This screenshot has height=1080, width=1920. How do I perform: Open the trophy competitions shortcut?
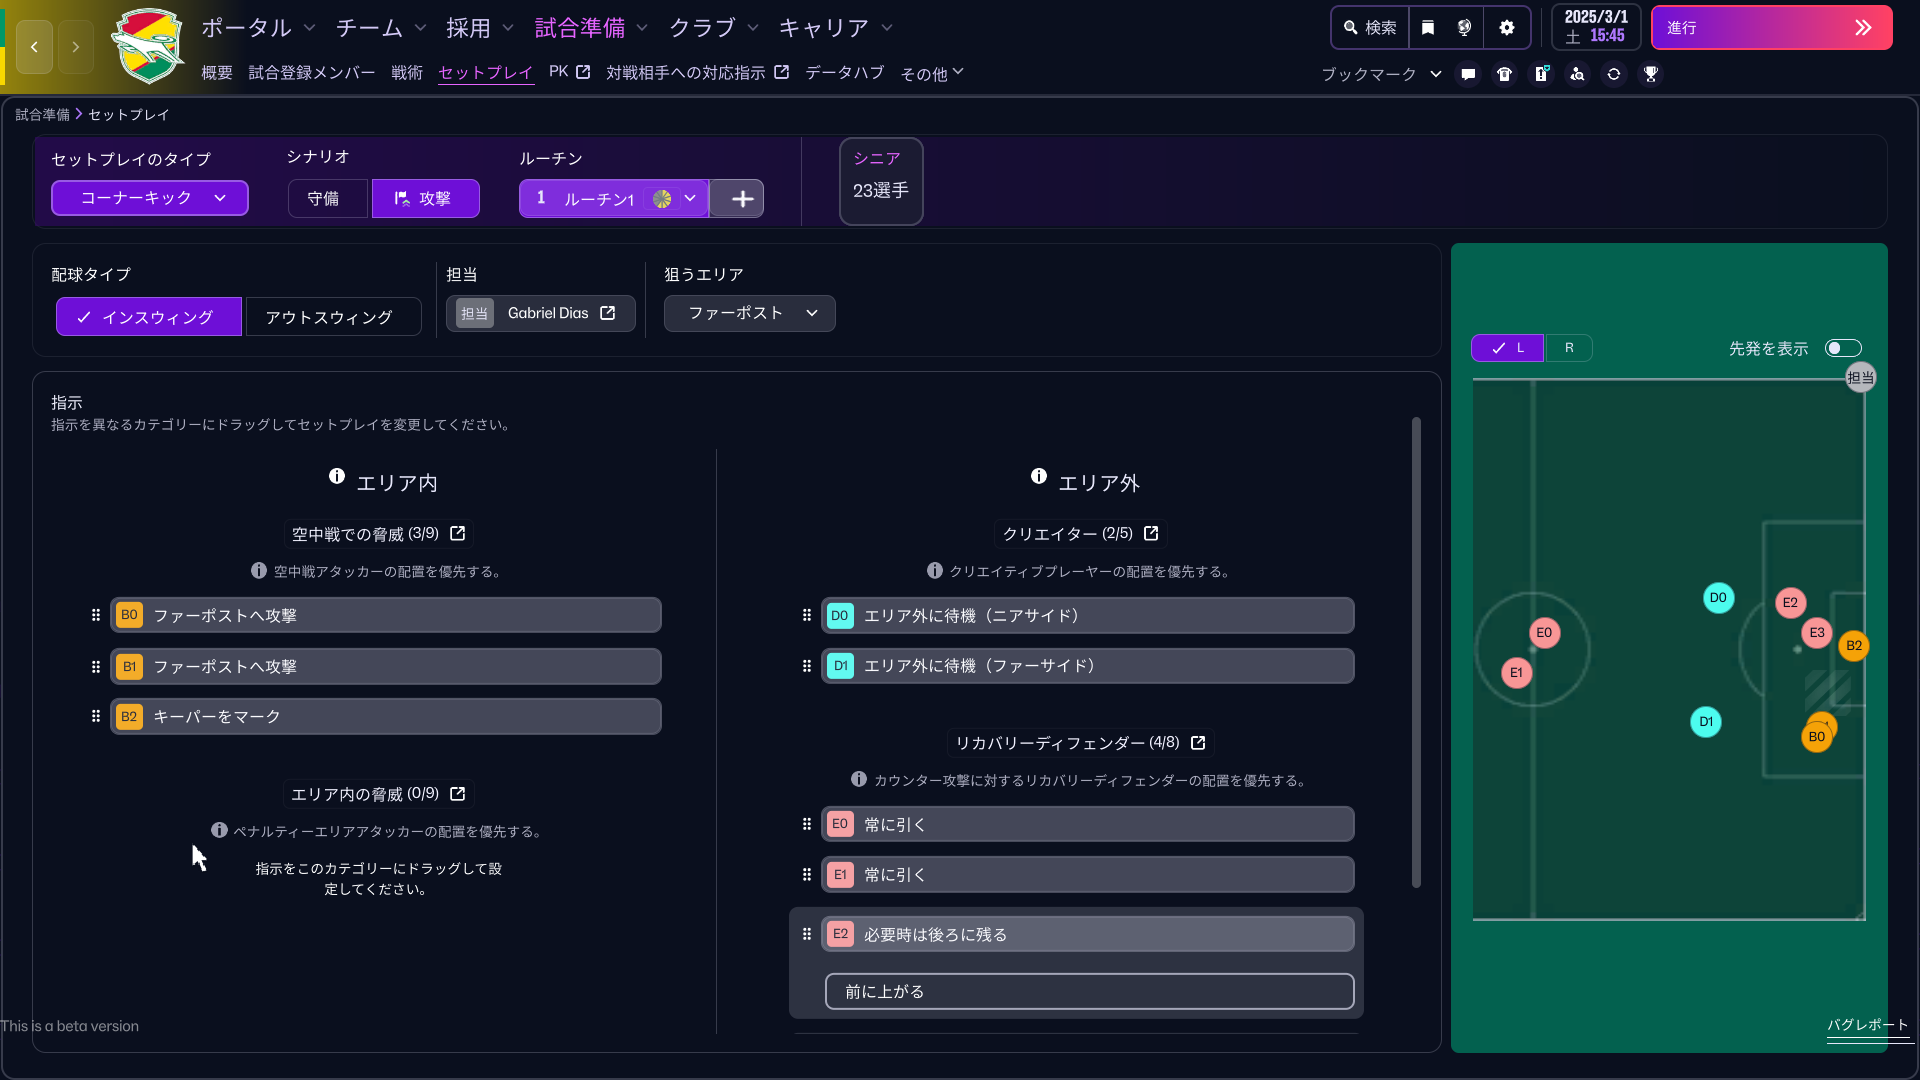pos(1651,74)
